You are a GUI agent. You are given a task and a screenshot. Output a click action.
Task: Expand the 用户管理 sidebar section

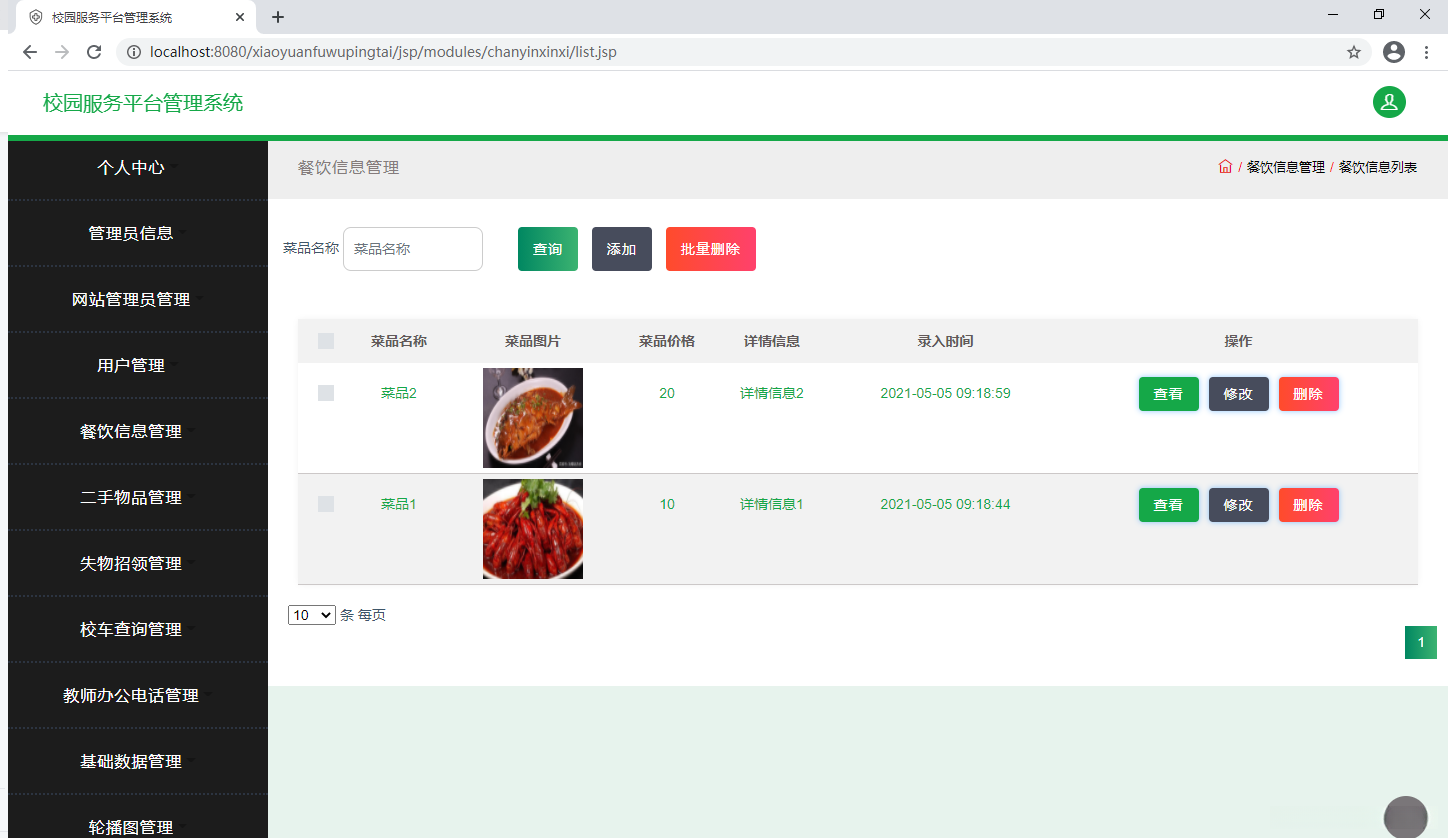130,365
